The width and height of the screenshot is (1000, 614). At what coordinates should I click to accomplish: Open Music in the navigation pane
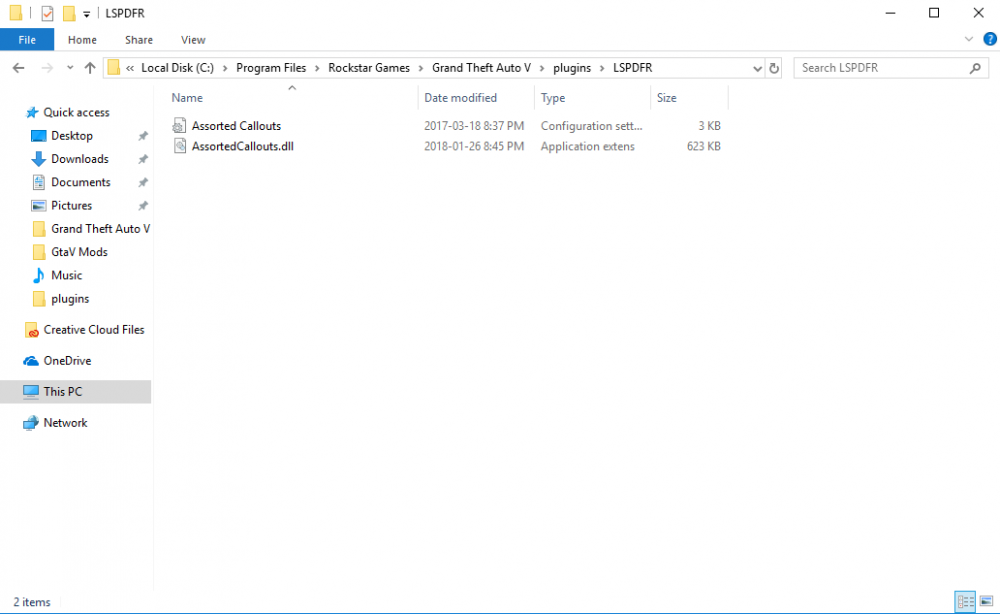coord(66,275)
